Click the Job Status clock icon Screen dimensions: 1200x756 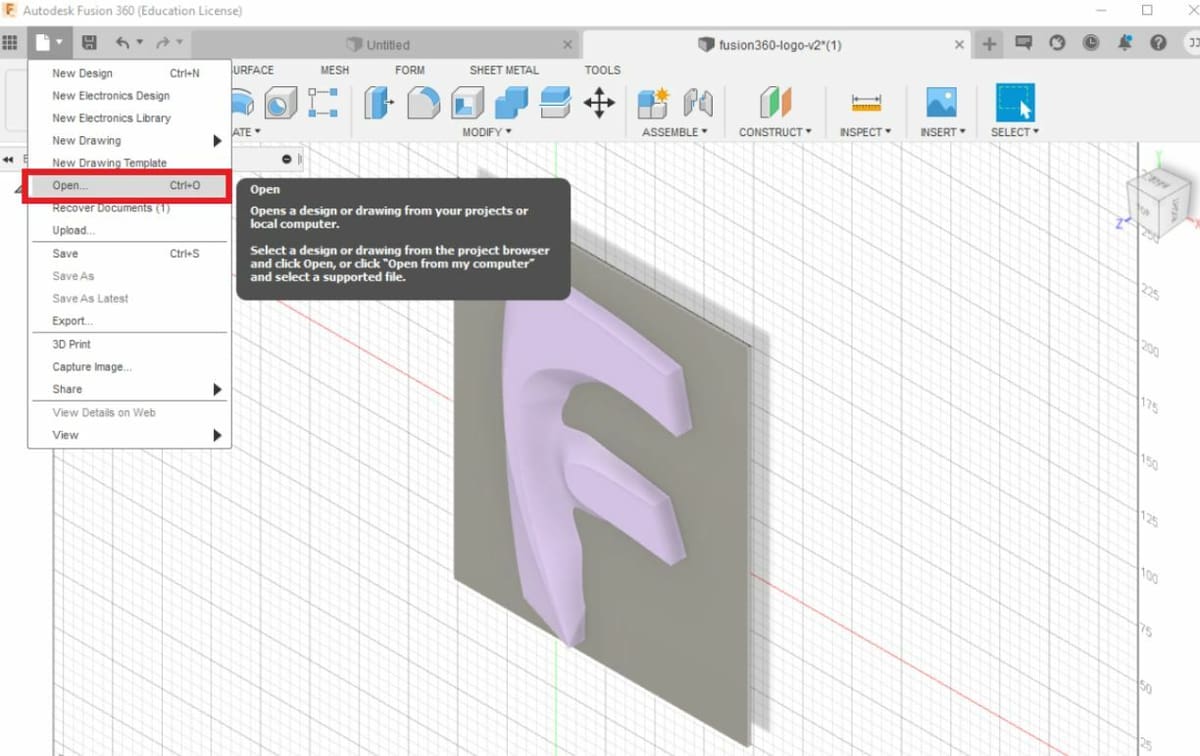(x=1091, y=43)
